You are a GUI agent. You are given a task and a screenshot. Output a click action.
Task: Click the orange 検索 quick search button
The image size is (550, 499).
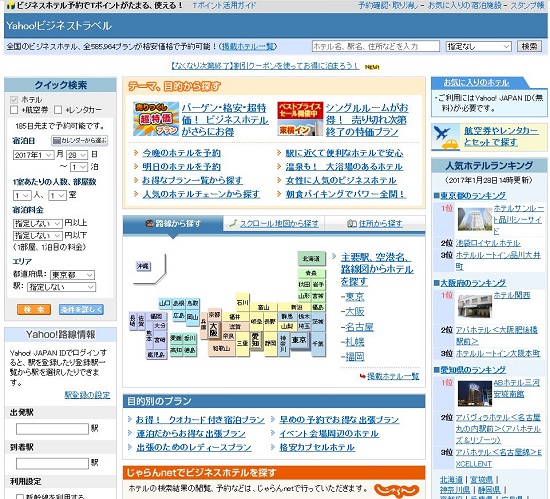[34, 309]
